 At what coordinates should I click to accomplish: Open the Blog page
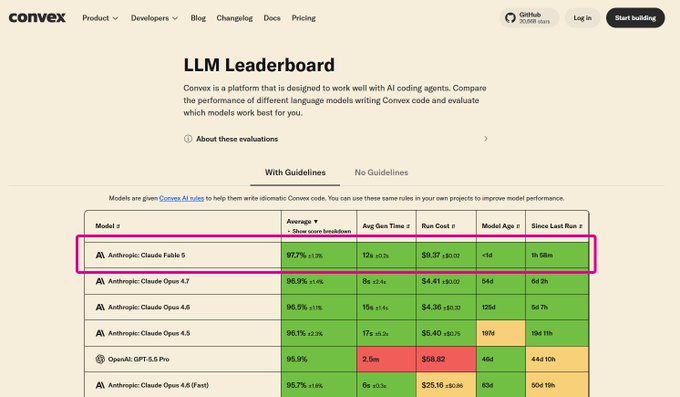pyautogui.click(x=198, y=18)
